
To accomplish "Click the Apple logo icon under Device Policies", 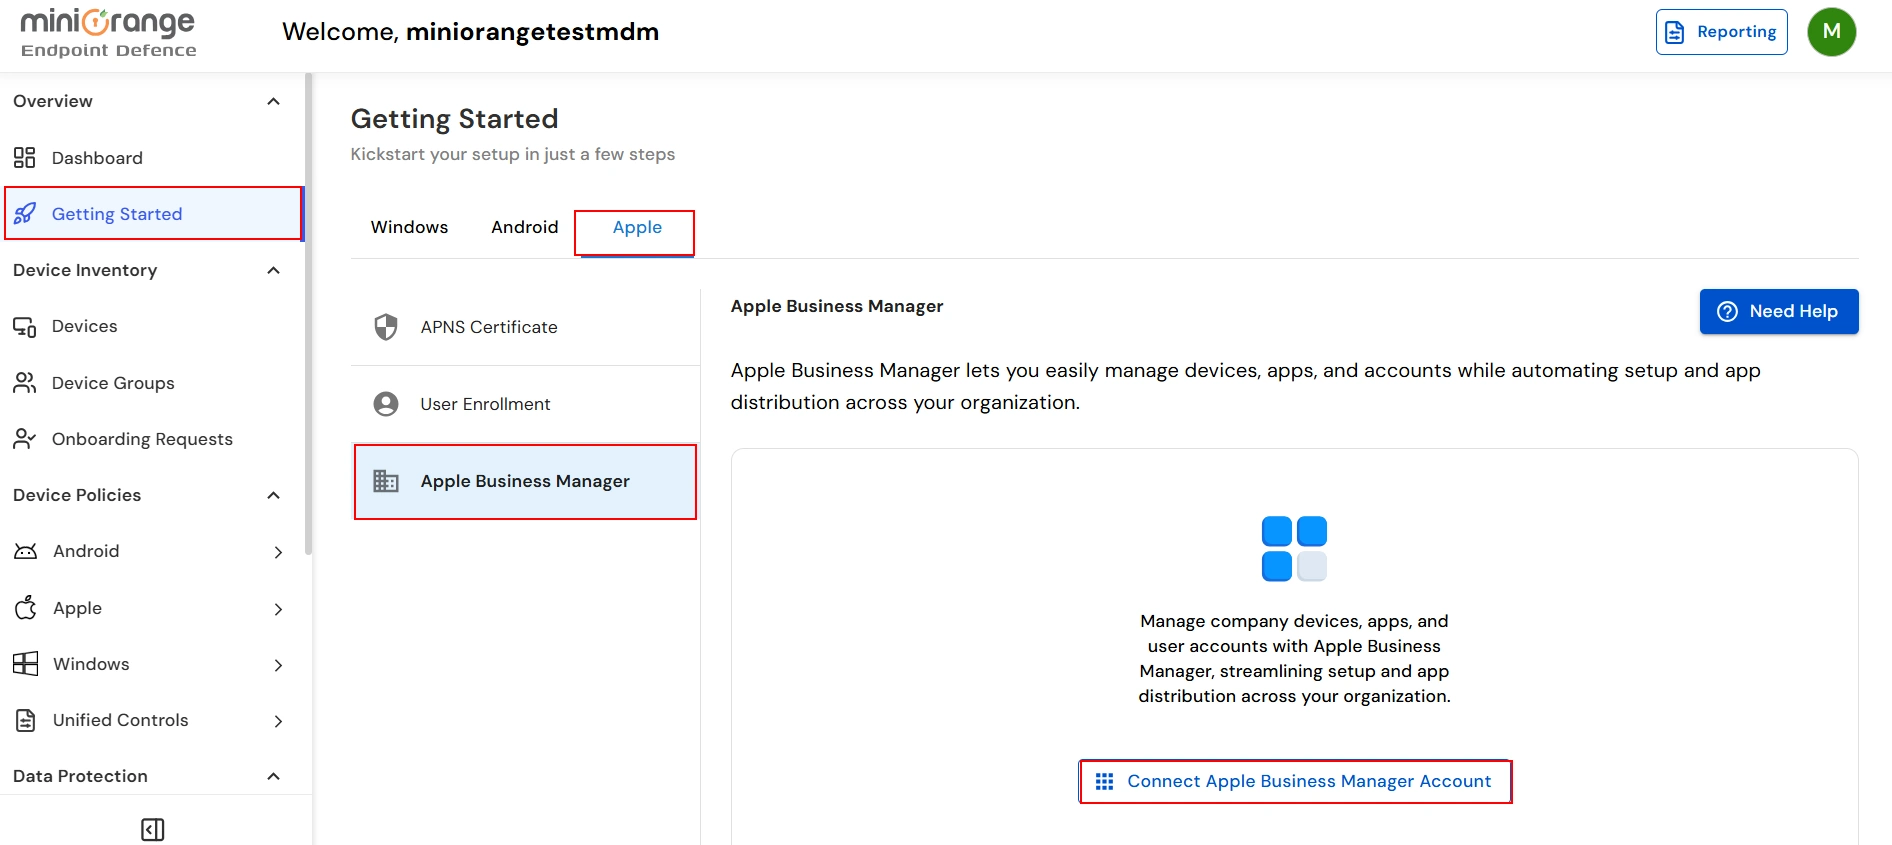I will coord(26,608).
